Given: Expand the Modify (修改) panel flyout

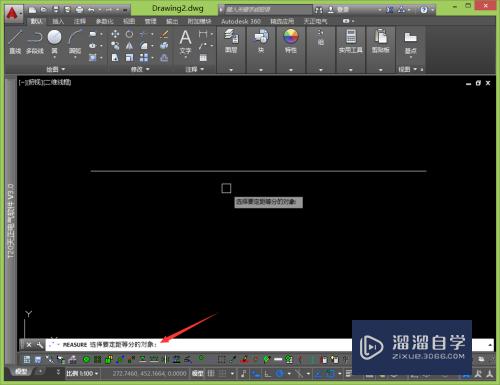Looking at the screenshot, I should tap(140, 69).
